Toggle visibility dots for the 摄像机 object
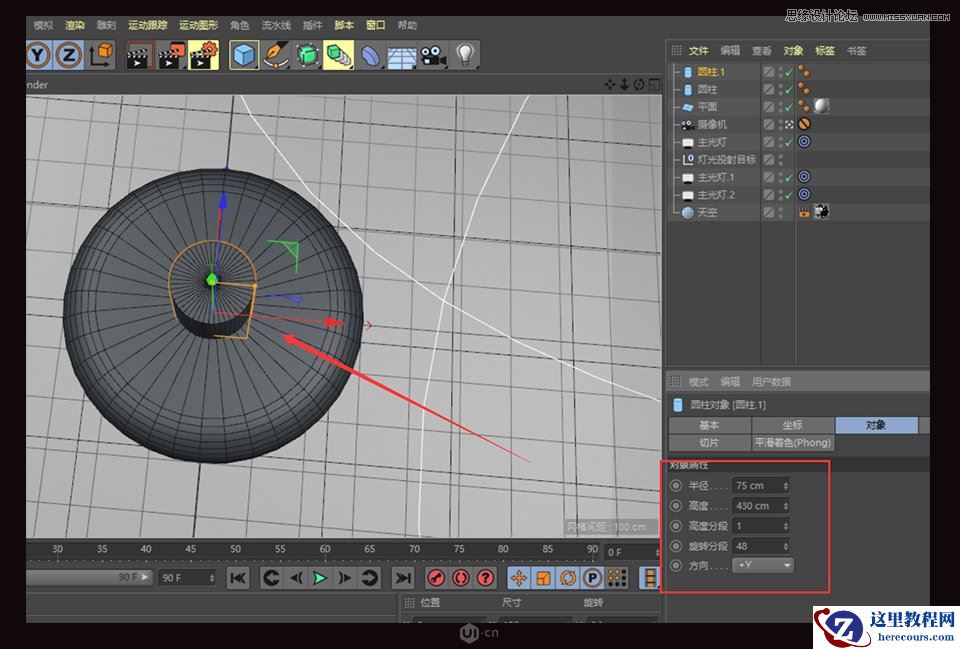The image size is (960, 649). [x=780, y=124]
